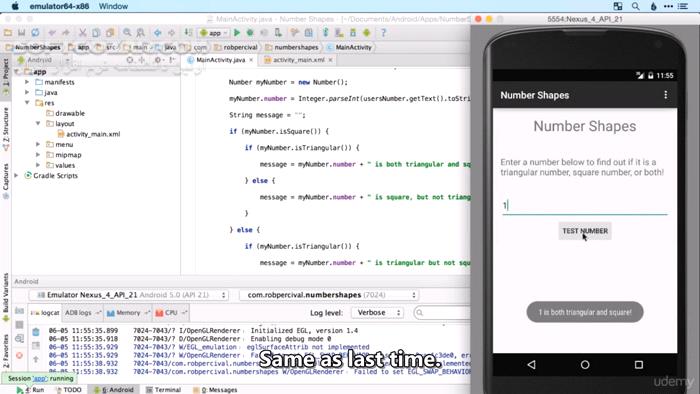The height and width of the screenshot is (394, 700).
Task: Tap the recent apps square in emulator
Action: coord(639,365)
